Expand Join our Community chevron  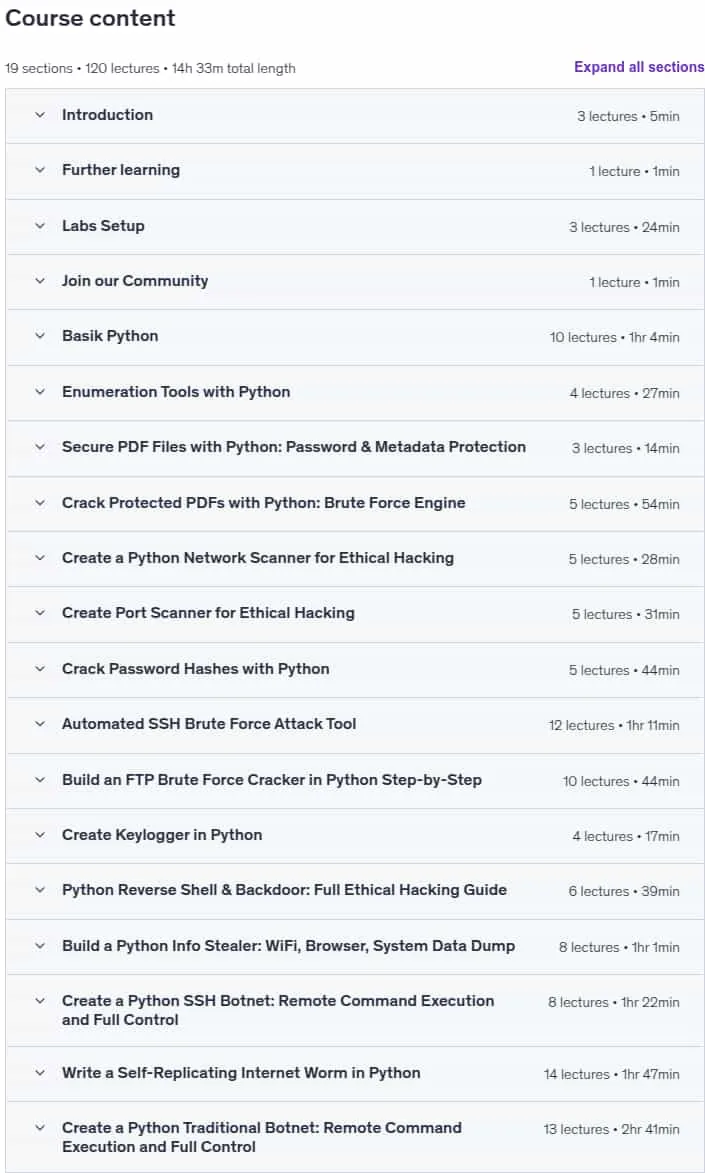pos(40,281)
